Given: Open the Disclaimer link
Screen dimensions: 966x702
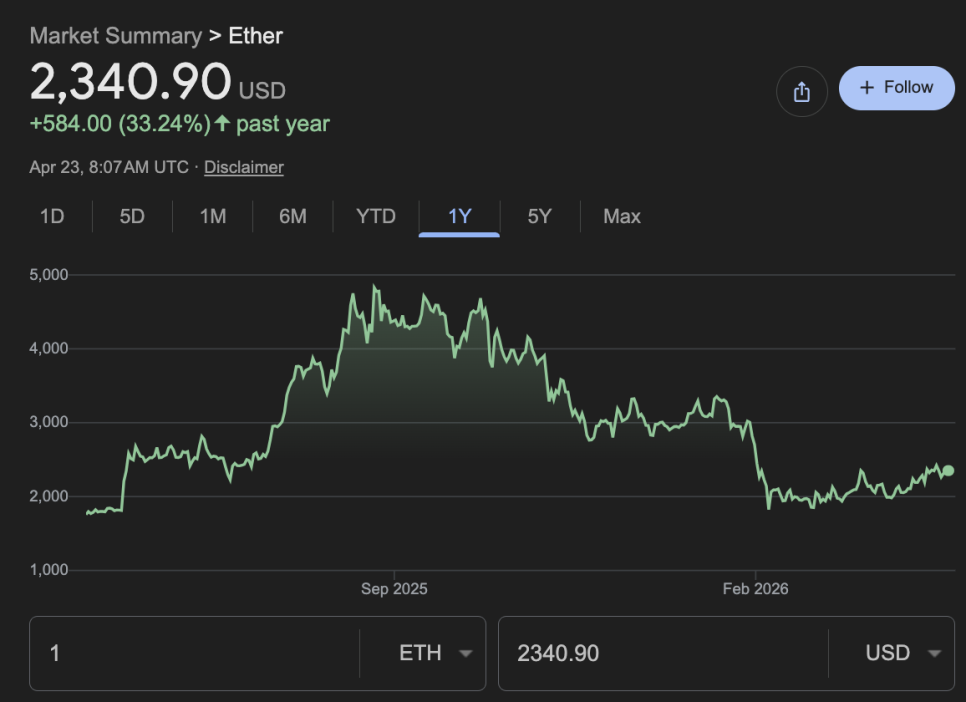Looking at the screenshot, I should pyautogui.click(x=244, y=167).
